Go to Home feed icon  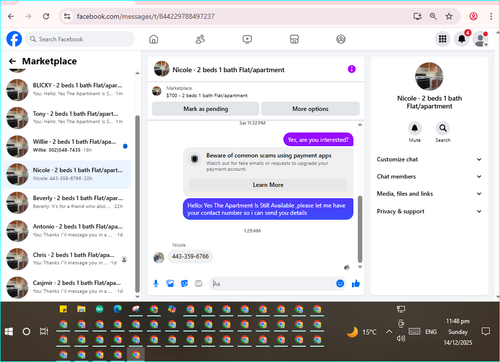pos(153,39)
